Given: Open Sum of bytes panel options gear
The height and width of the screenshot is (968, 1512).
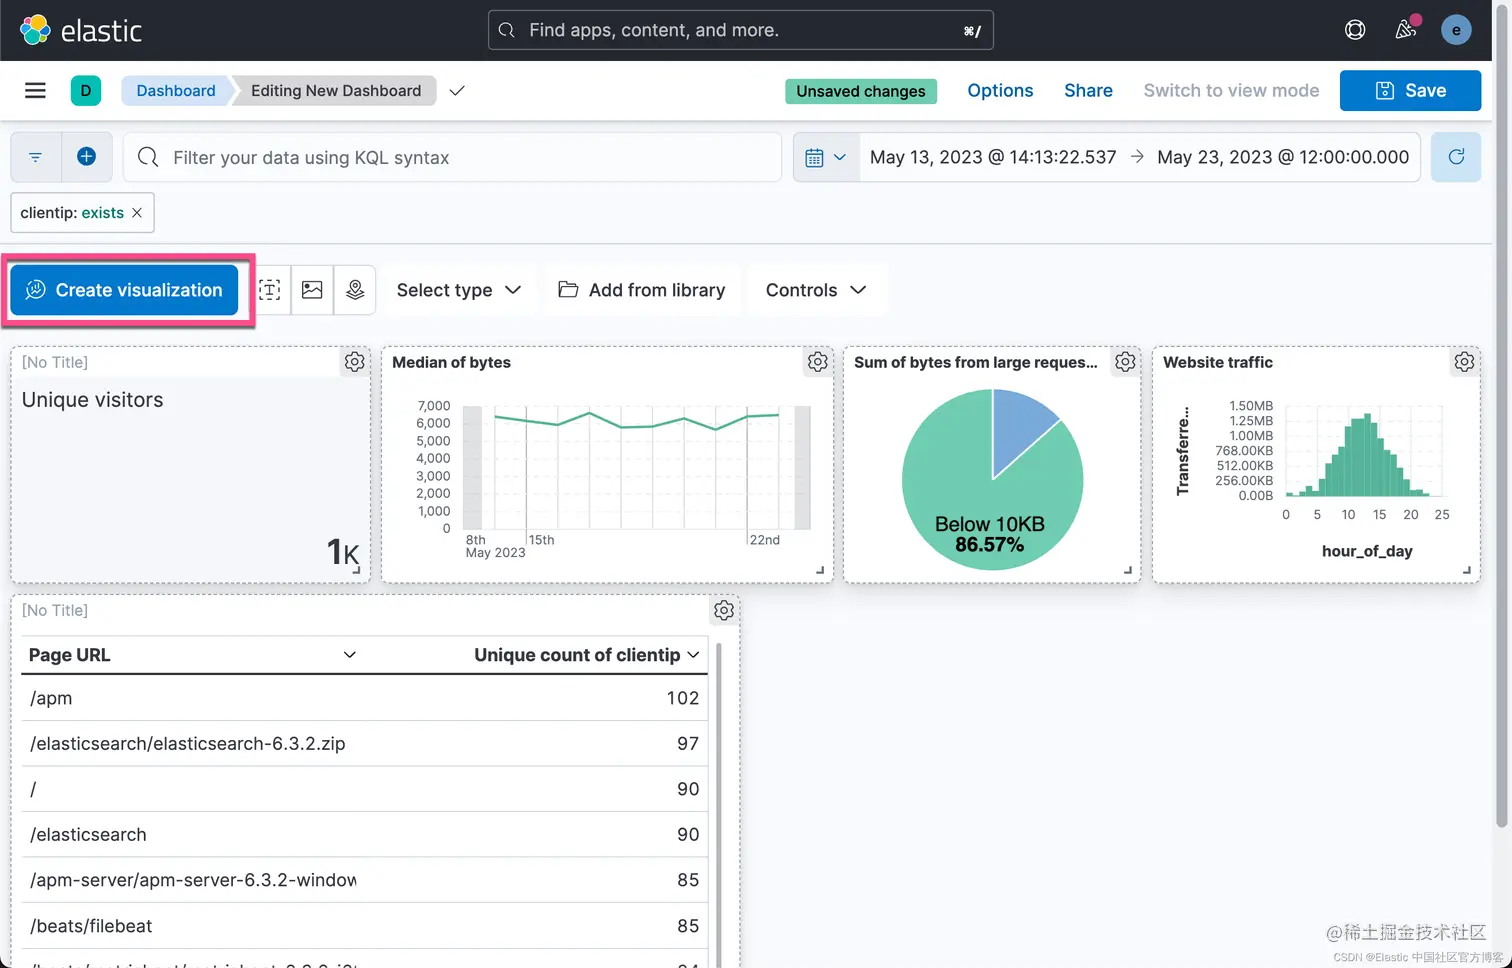Looking at the screenshot, I should coord(1125,362).
